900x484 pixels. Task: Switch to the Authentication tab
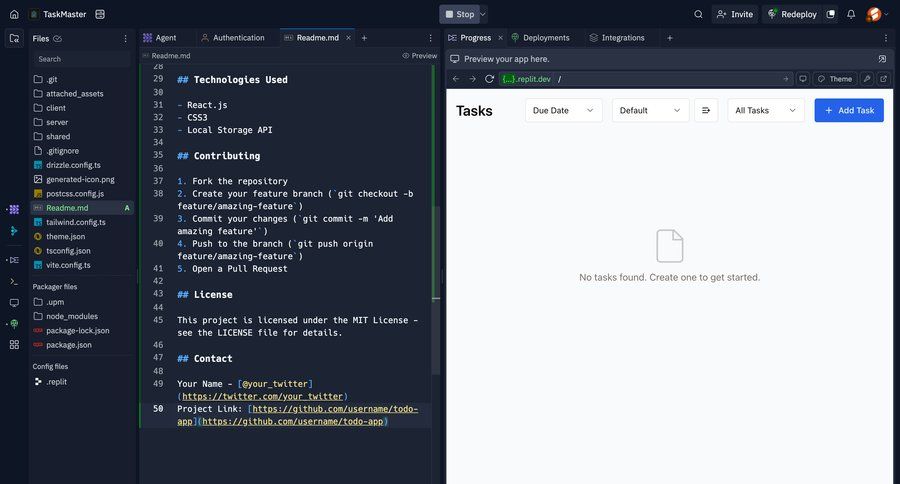pyautogui.click(x=238, y=38)
